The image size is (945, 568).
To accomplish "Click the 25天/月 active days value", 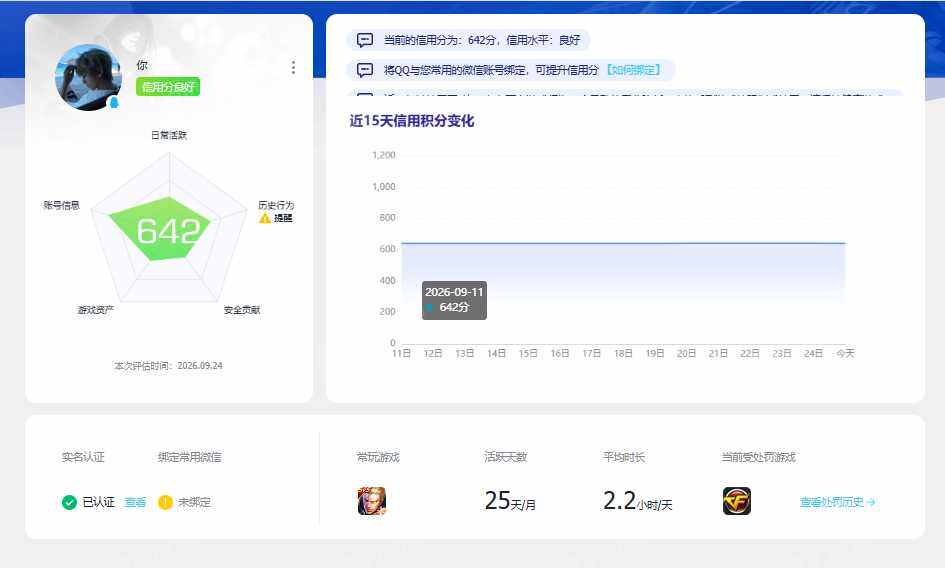I will [x=510, y=501].
